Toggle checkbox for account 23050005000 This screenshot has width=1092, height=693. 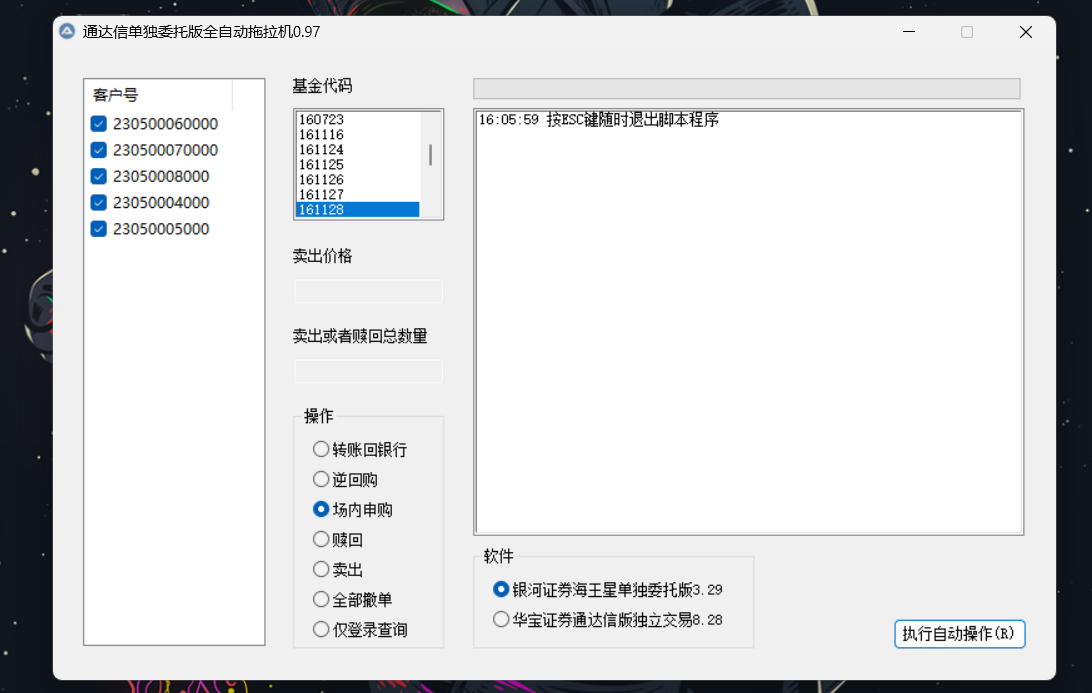pyautogui.click(x=98, y=229)
